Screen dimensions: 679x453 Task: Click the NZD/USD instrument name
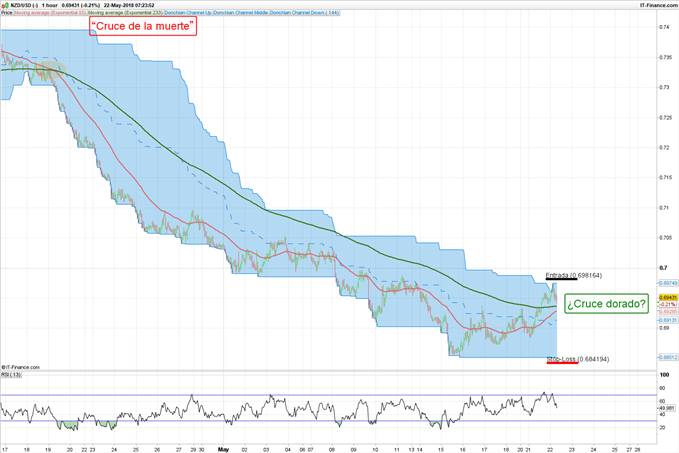22,5
